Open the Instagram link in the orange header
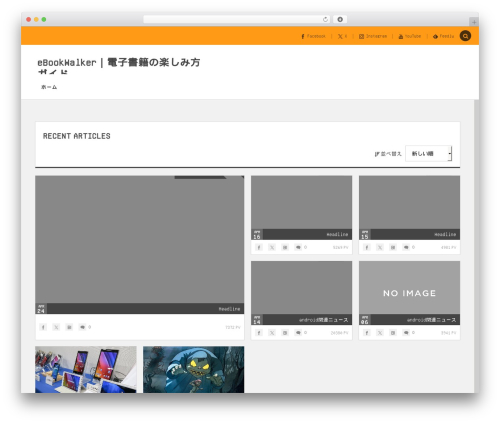The width and height of the screenshot is (500, 423). (373, 36)
